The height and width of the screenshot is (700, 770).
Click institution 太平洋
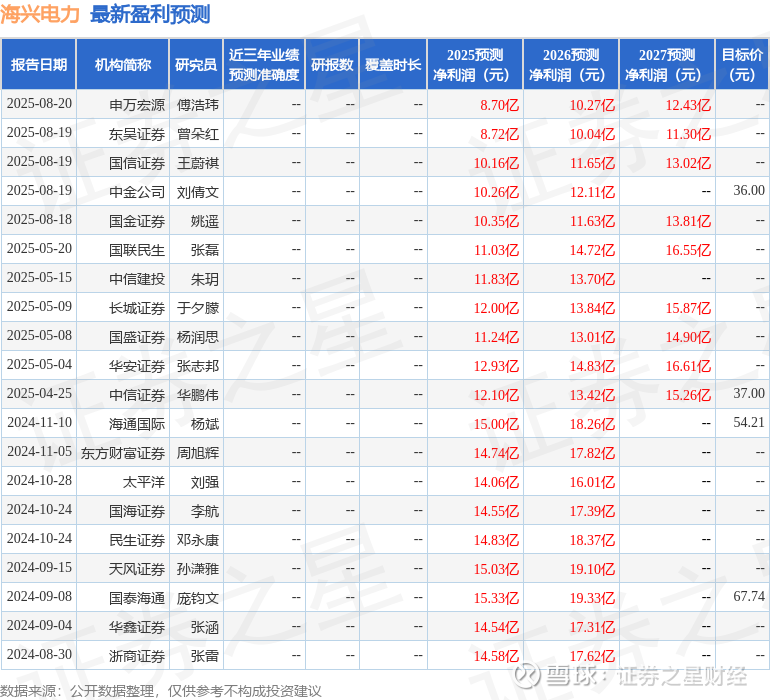(x=144, y=481)
